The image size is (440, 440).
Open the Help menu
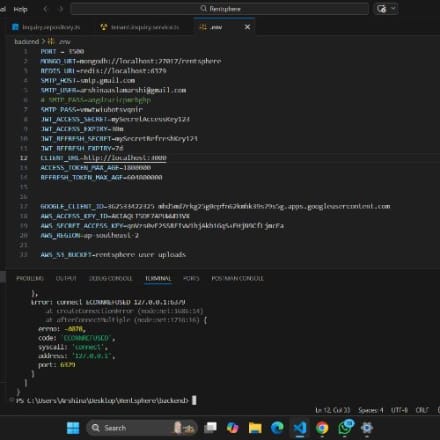coord(20,9)
